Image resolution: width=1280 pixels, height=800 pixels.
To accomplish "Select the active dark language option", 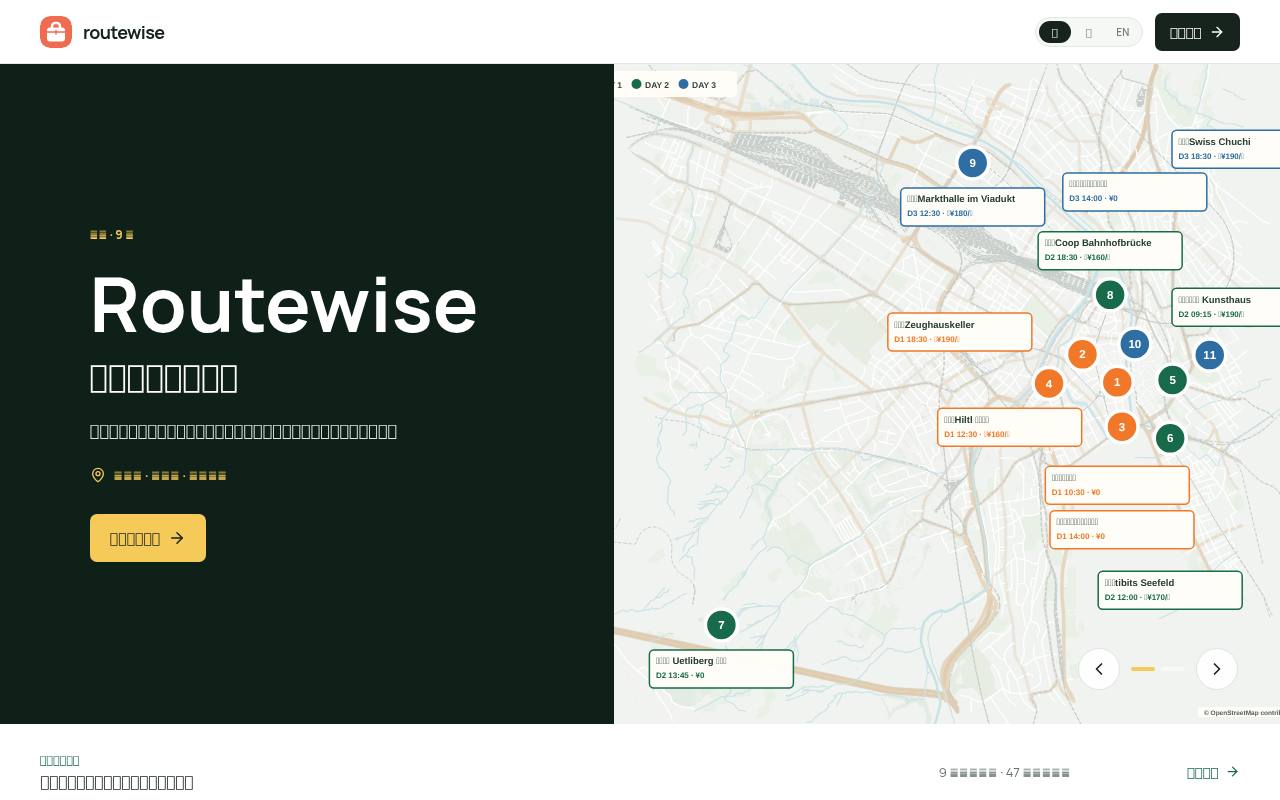I will [x=1055, y=32].
